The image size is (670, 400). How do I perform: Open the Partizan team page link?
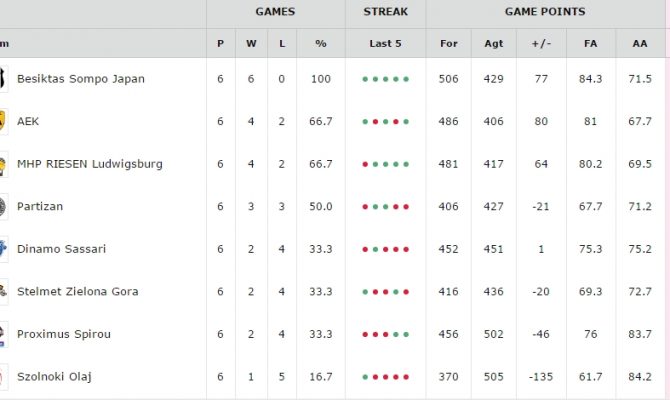pyautogui.click(x=40, y=206)
